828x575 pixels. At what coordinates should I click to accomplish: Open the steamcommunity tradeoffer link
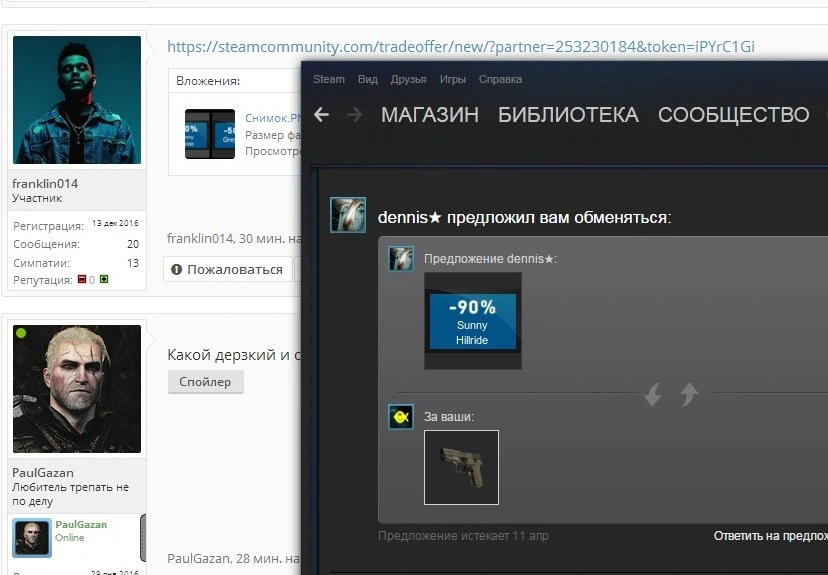pyautogui.click(x=460, y=46)
